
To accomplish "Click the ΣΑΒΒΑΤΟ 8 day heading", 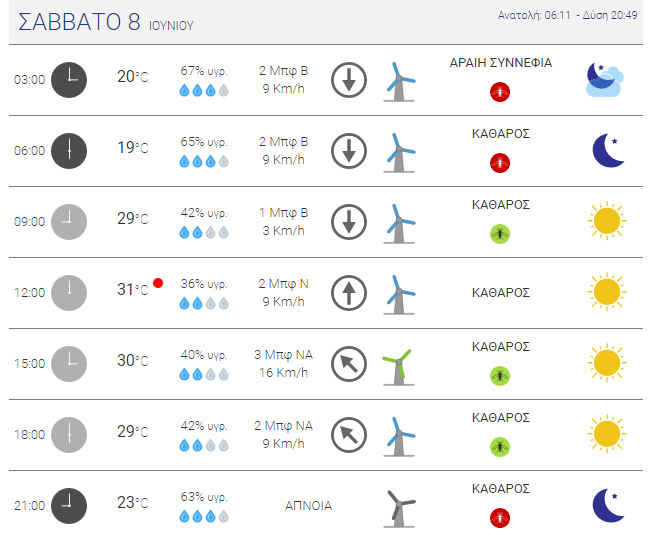I will click(79, 22).
